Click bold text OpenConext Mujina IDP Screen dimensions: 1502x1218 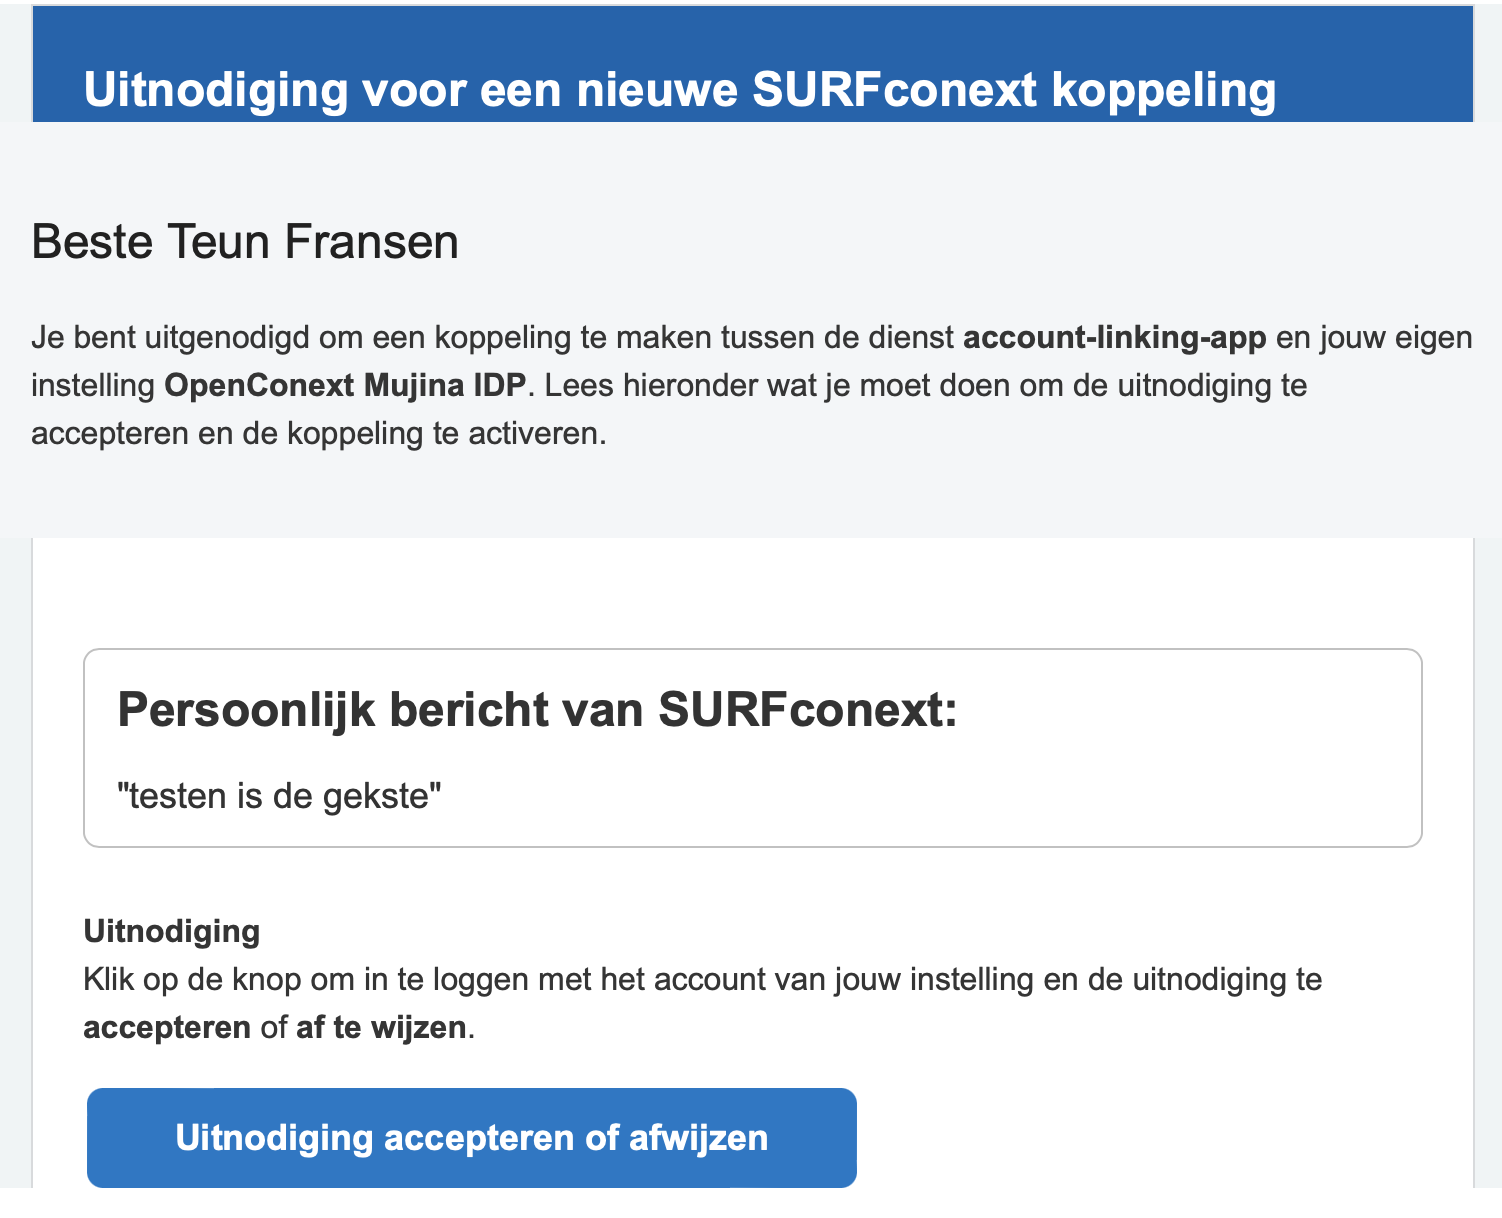(x=345, y=386)
